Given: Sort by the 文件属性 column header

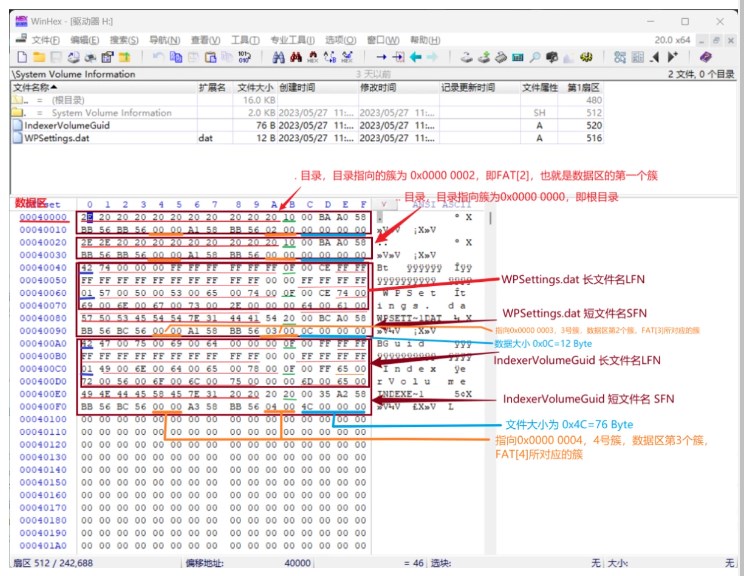Looking at the screenshot, I should [539, 87].
